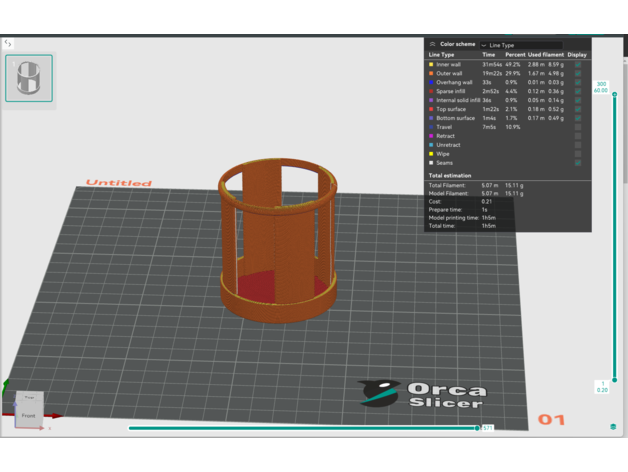Click the horizontal move slider handle
Screen dimensions: 628x472
pyautogui.click(x=479, y=428)
